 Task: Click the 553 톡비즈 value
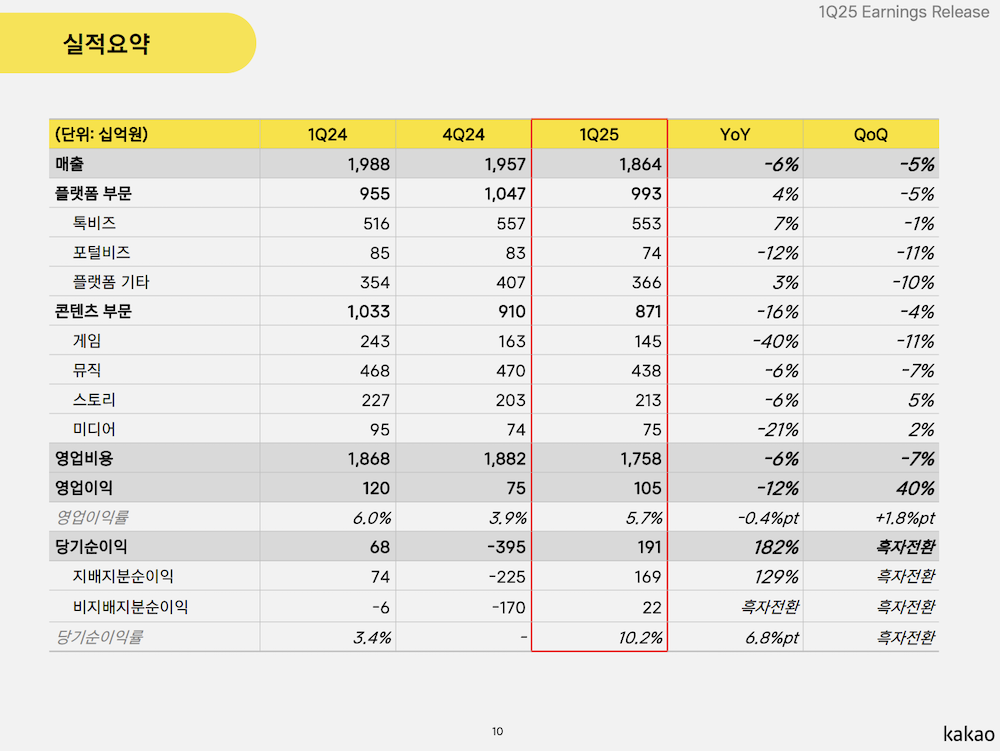click(x=647, y=223)
